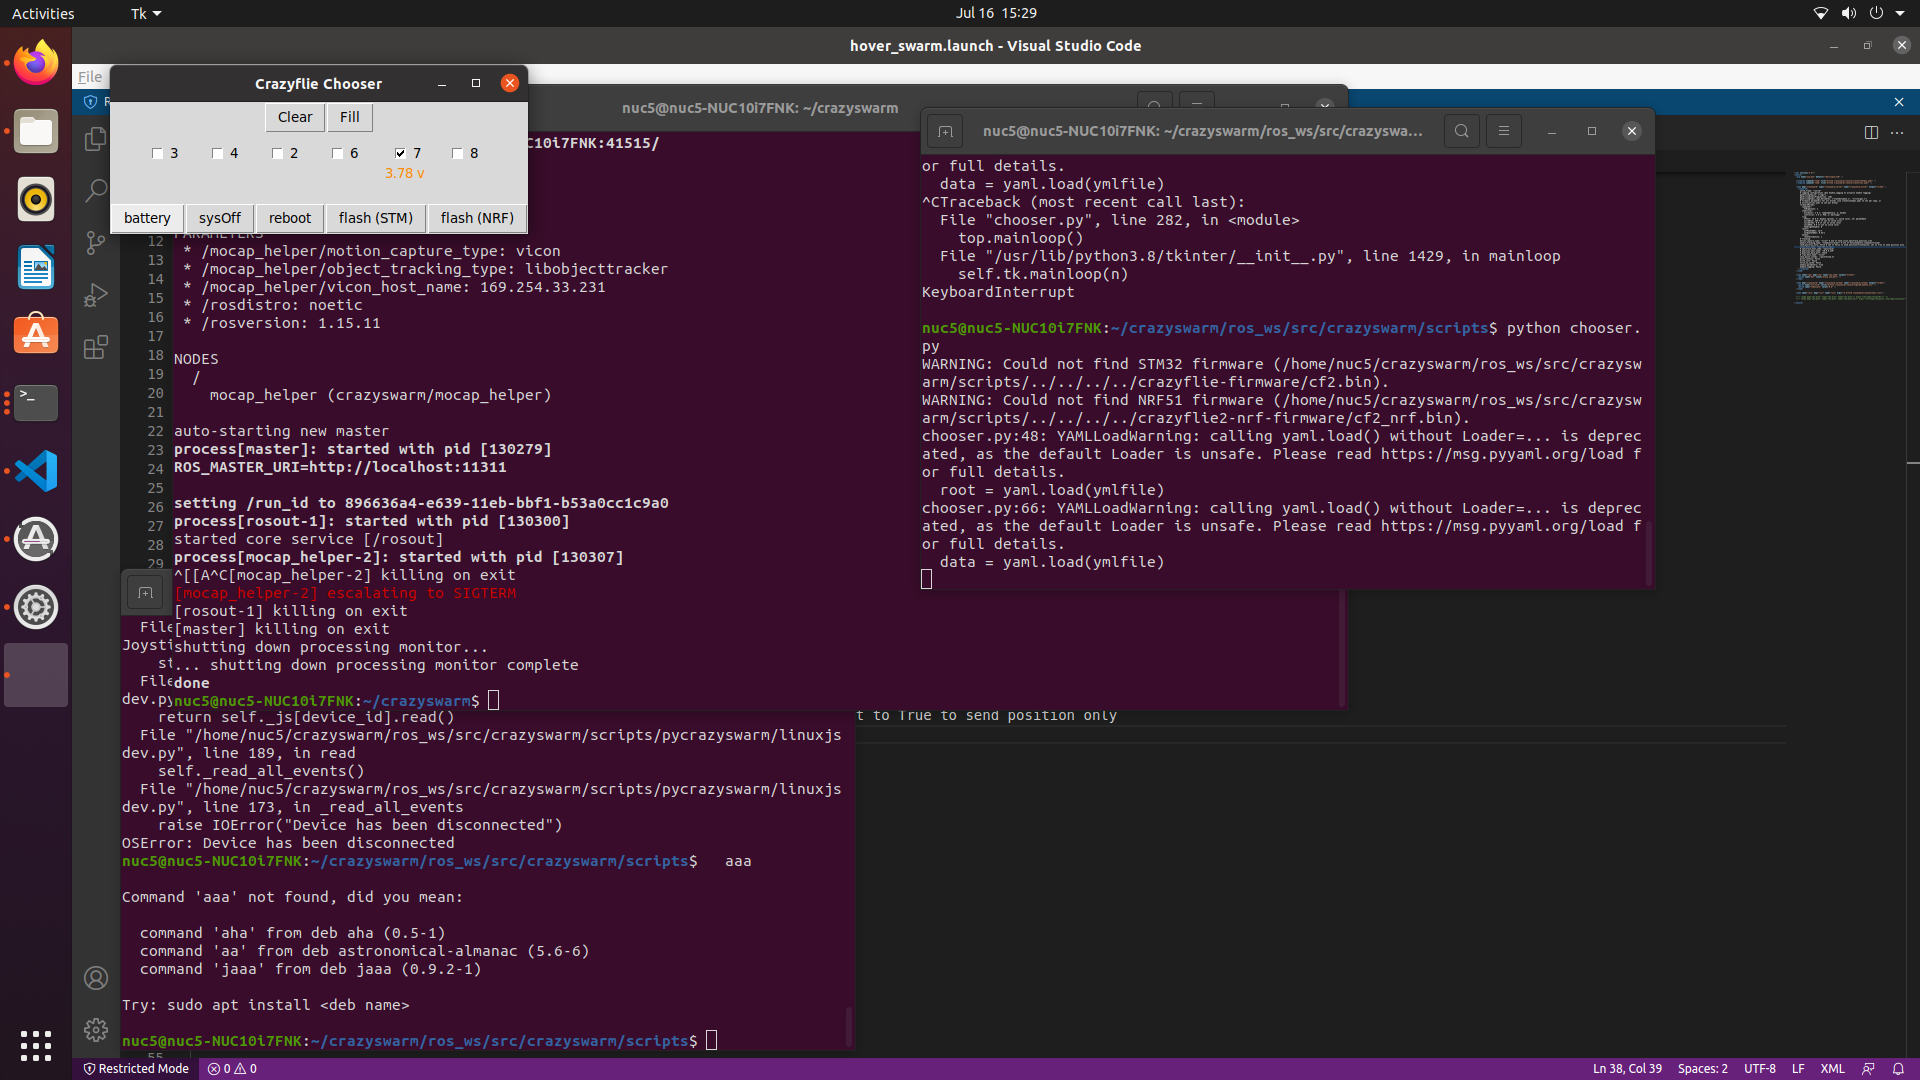The height and width of the screenshot is (1080, 1920).
Task: Open LibreOffice Writer in the dock
Action: point(36,267)
